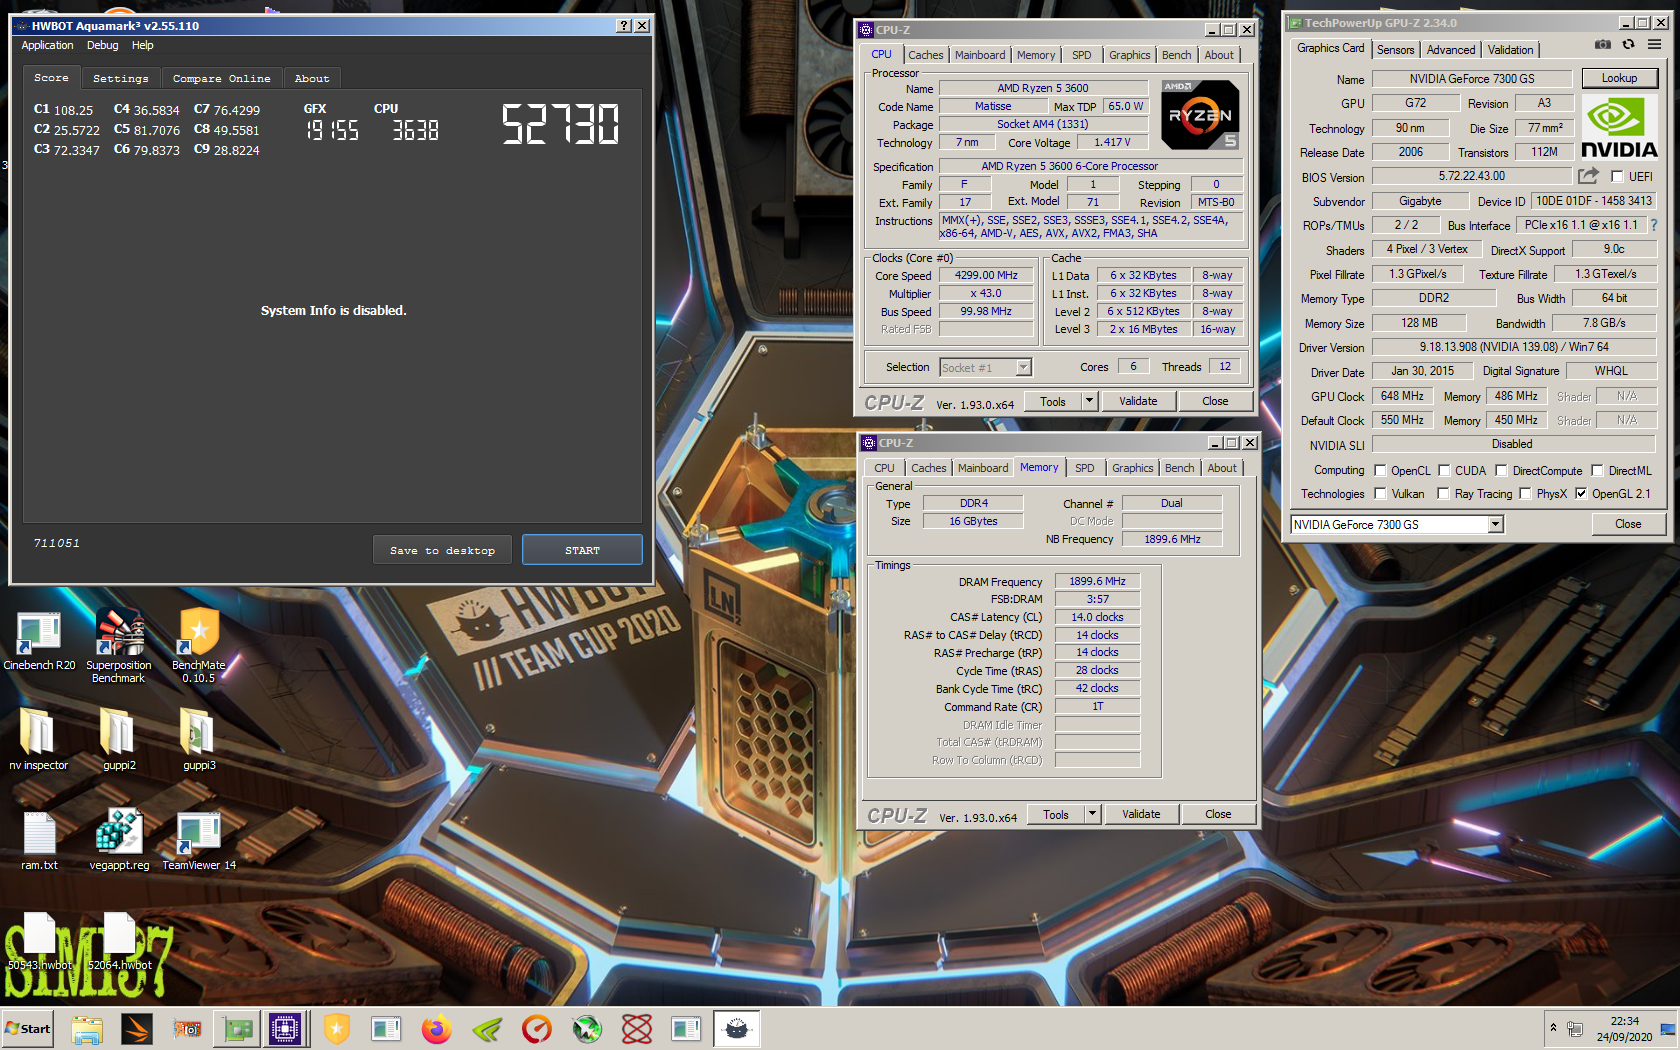The height and width of the screenshot is (1050, 1680).
Task: Click the Core Speed value 4299.00 MHz
Action: (985, 275)
